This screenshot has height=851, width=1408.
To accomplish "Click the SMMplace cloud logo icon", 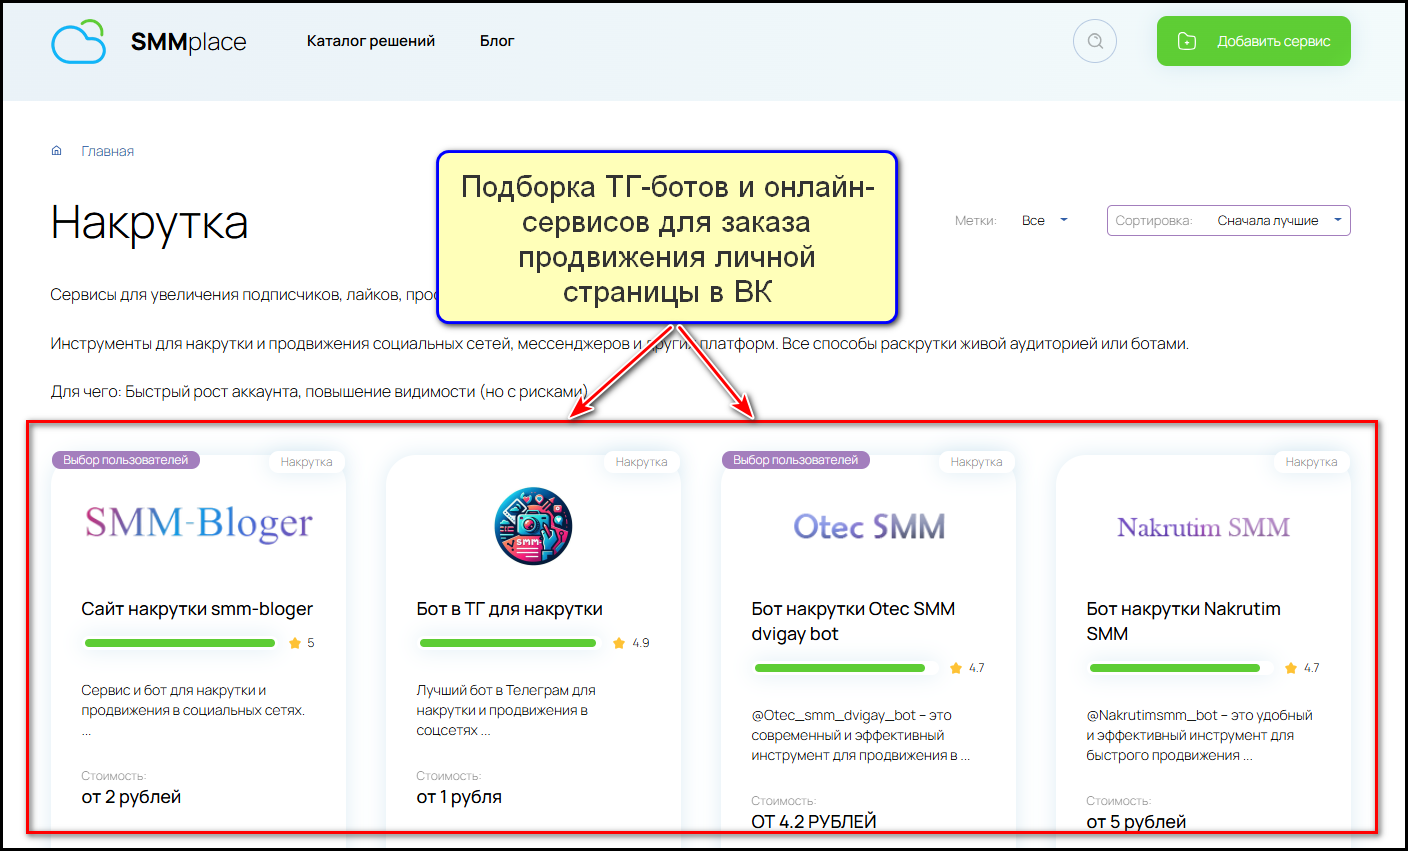I will point(78,42).
